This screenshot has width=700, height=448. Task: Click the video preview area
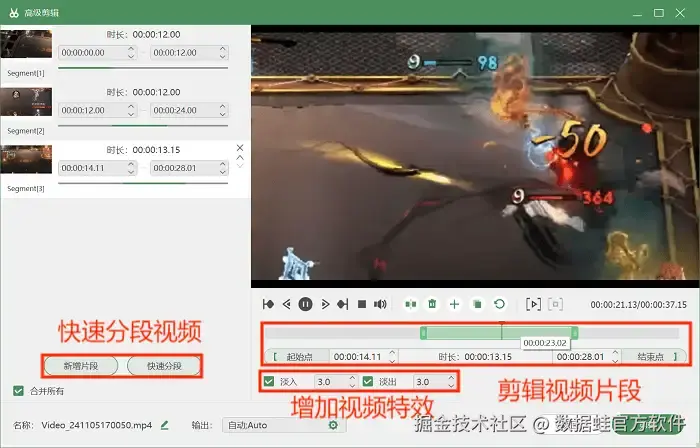475,156
